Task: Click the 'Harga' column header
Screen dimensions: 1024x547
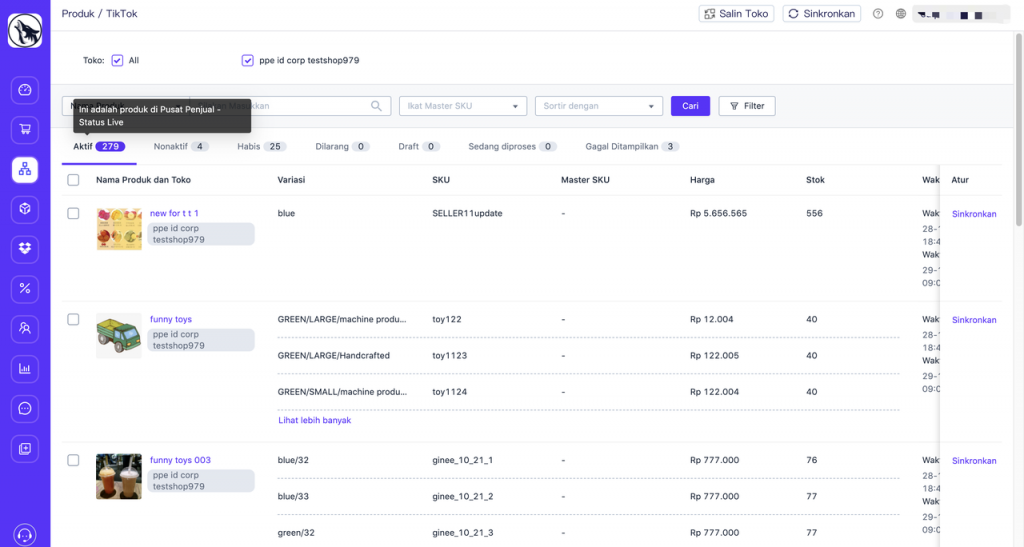Action: [702, 180]
